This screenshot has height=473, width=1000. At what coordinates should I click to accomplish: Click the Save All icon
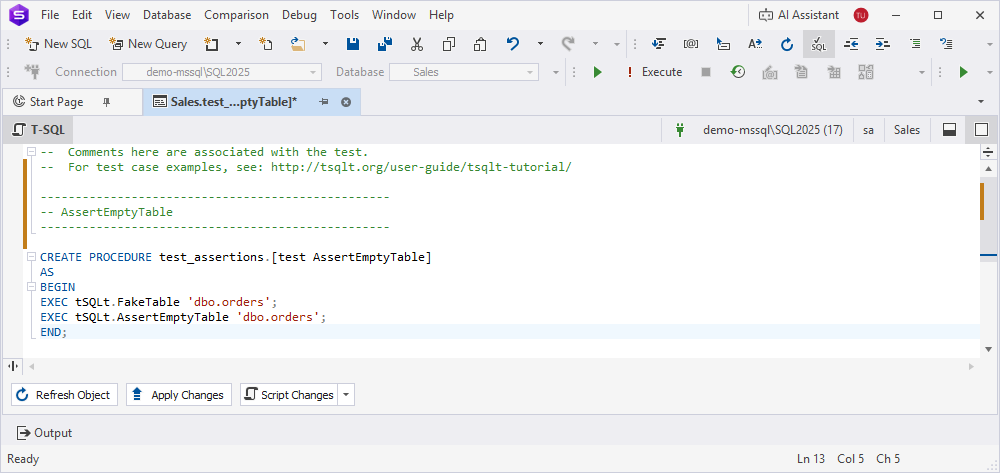tap(385, 44)
